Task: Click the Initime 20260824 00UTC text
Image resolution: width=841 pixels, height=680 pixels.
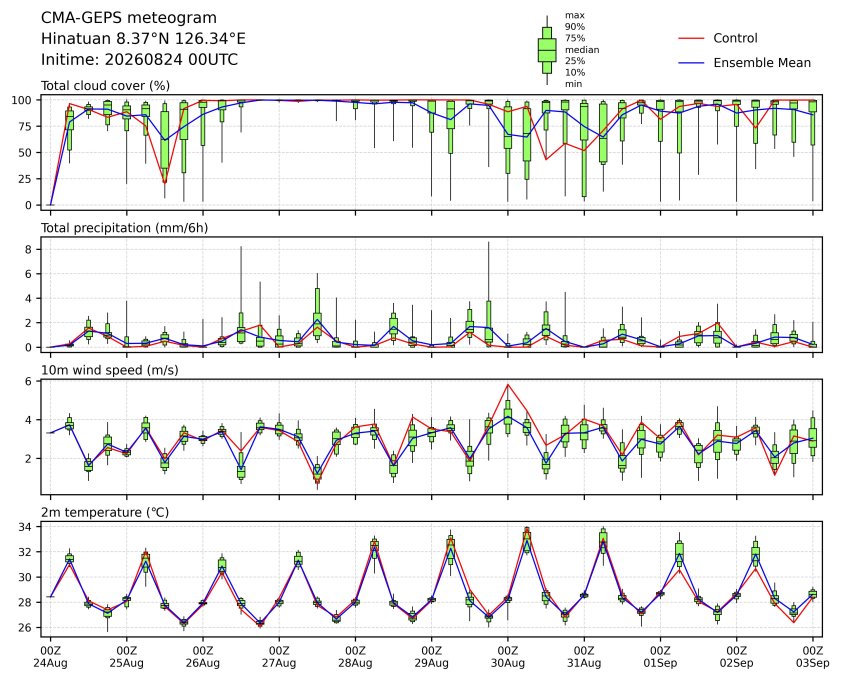Action: coord(139,59)
